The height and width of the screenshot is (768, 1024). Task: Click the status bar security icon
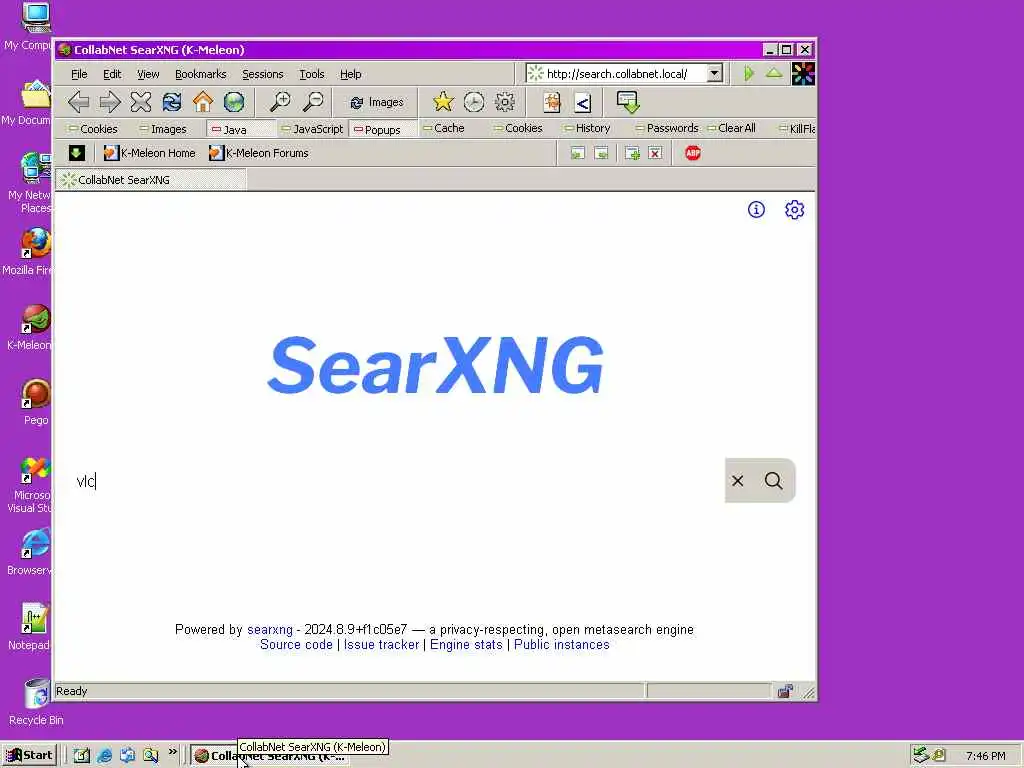click(x=786, y=691)
